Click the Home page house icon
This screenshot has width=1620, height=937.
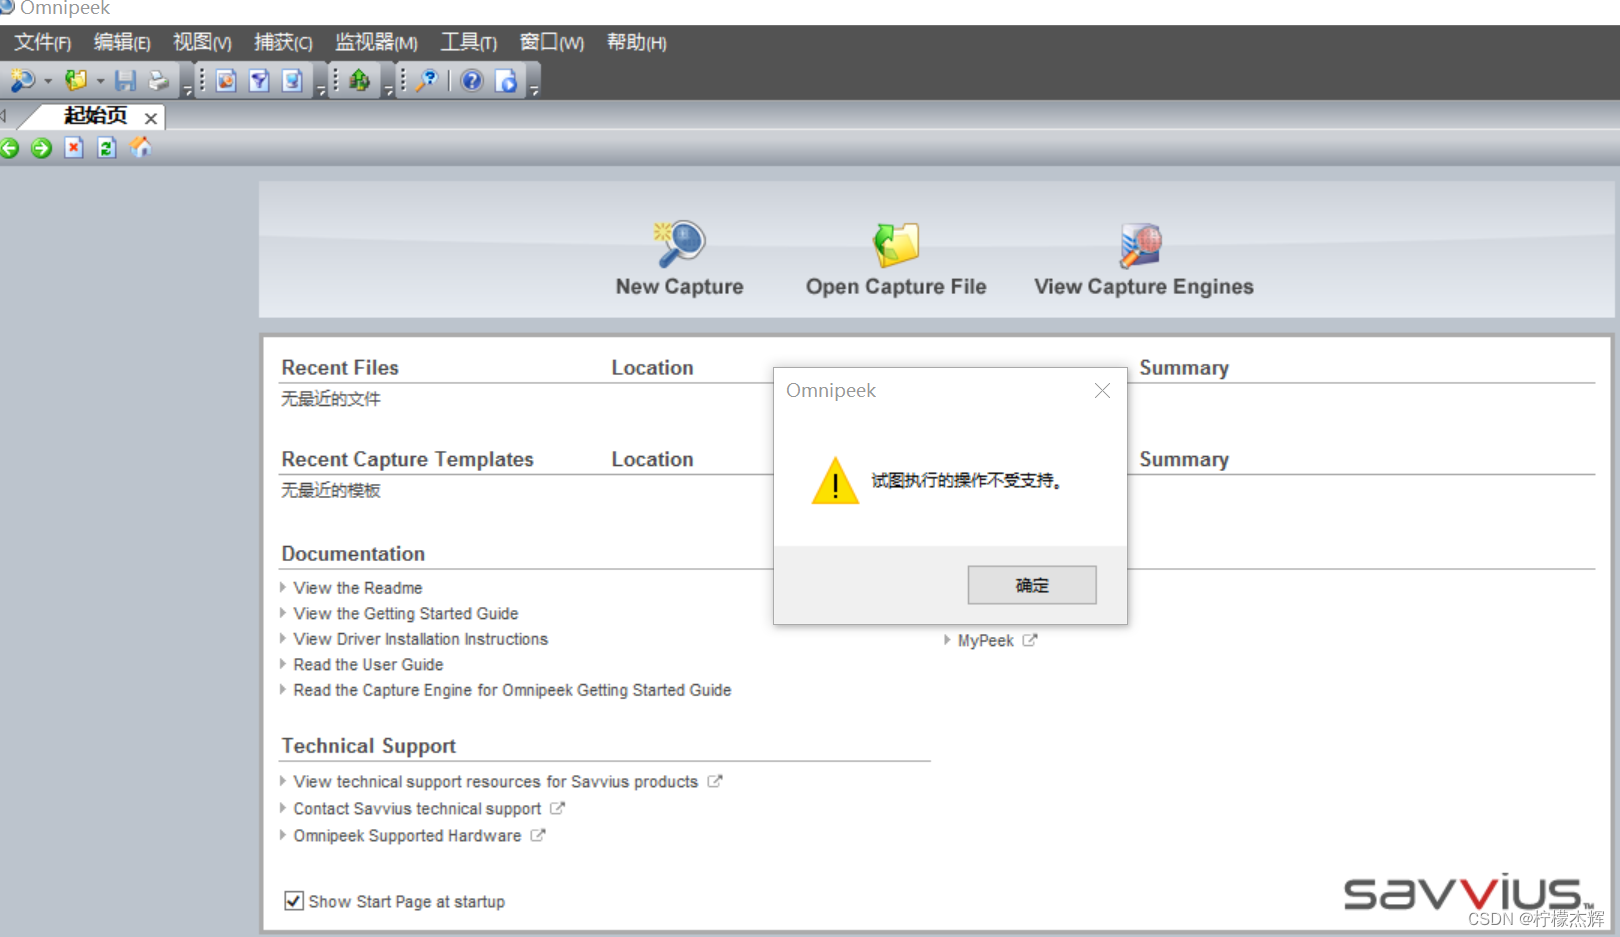[x=140, y=147]
